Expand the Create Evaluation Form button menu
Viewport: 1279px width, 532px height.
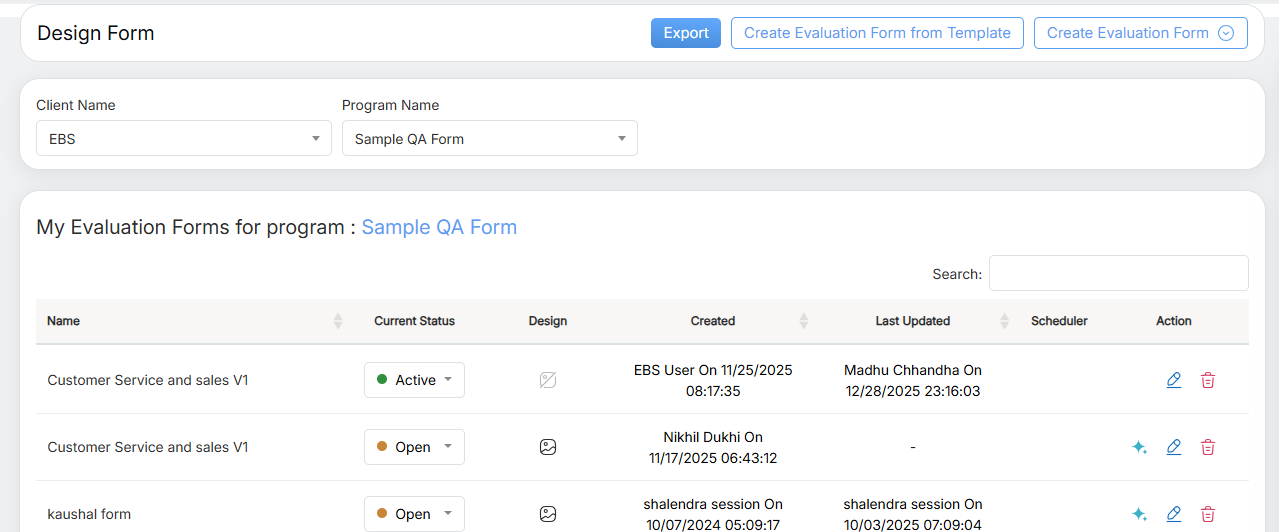click(x=1226, y=33)
